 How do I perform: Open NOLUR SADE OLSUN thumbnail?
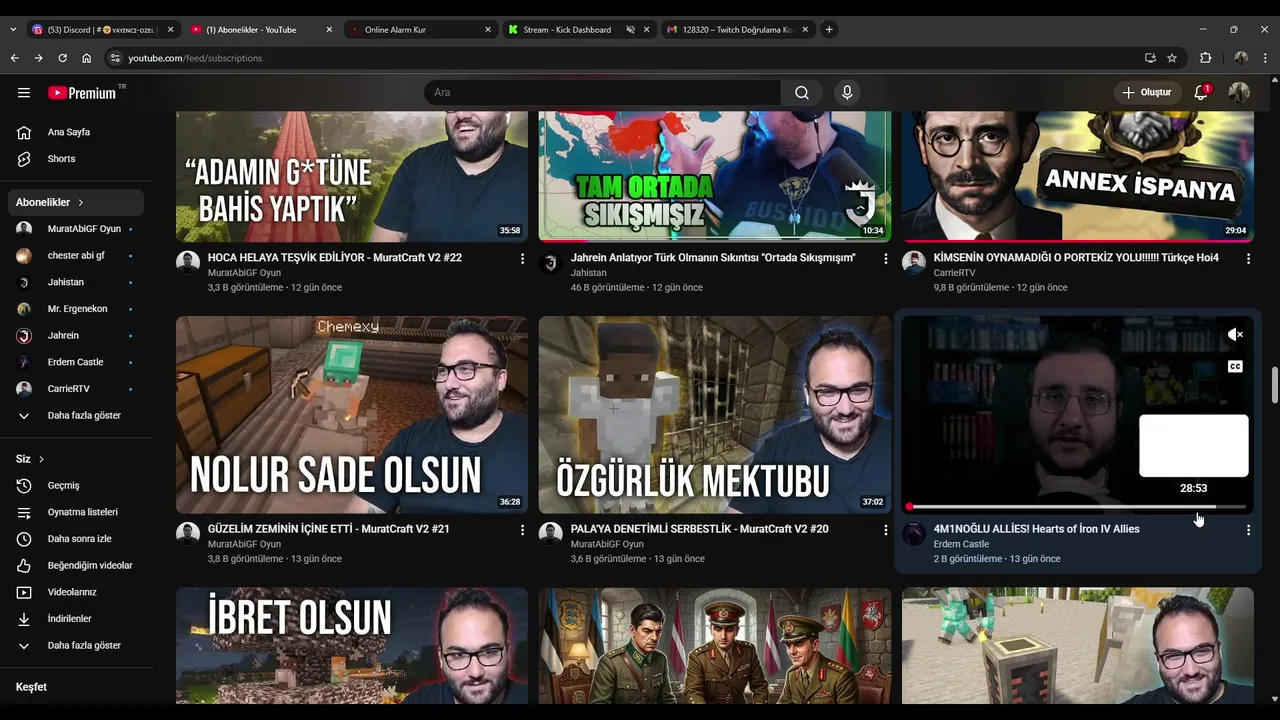pyautogui.click(x=352, y=415)
